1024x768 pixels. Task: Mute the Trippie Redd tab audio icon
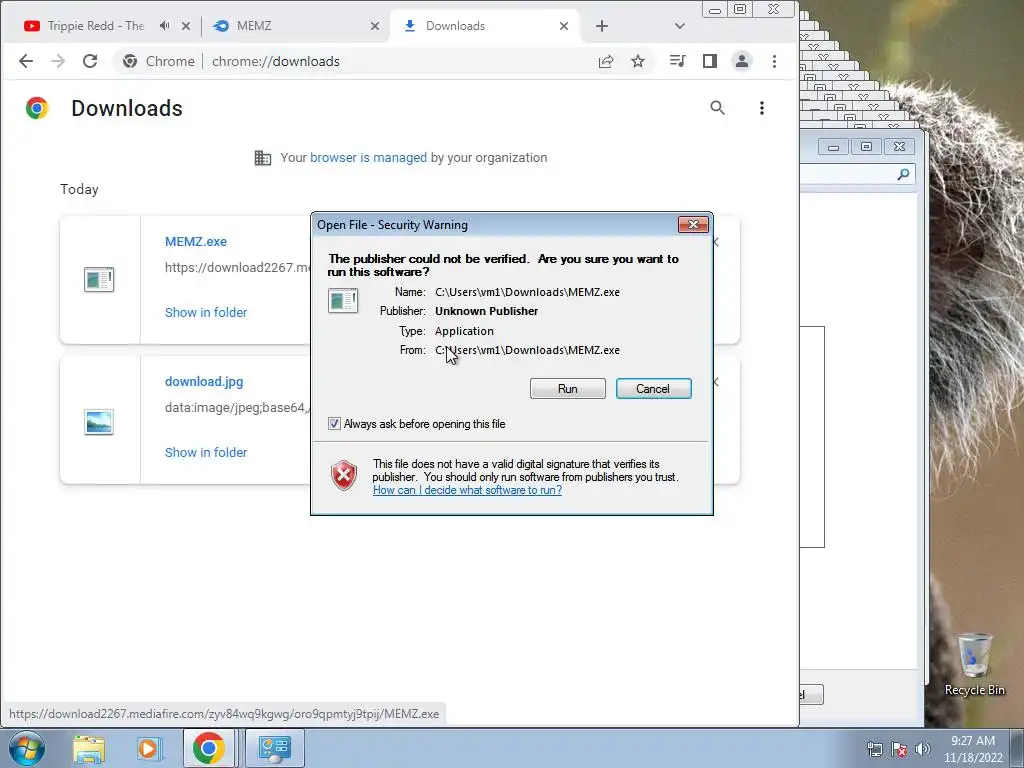[165, 26]
